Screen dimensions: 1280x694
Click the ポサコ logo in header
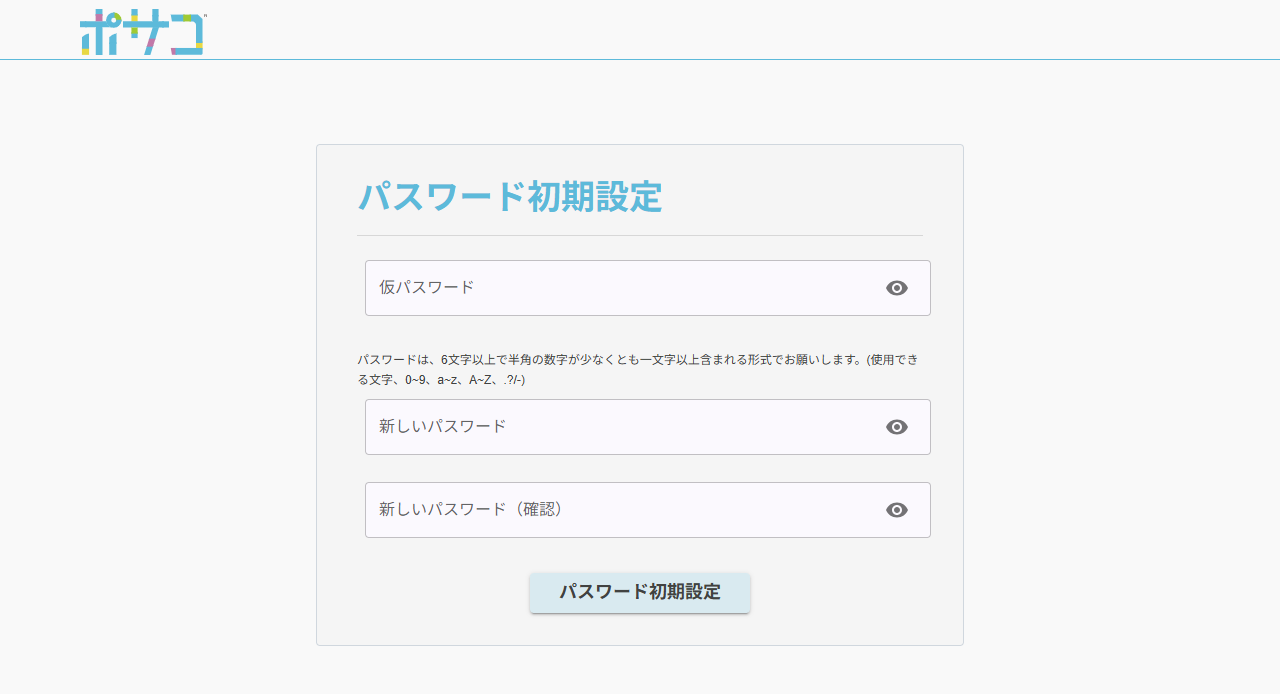tap(143, 33)
